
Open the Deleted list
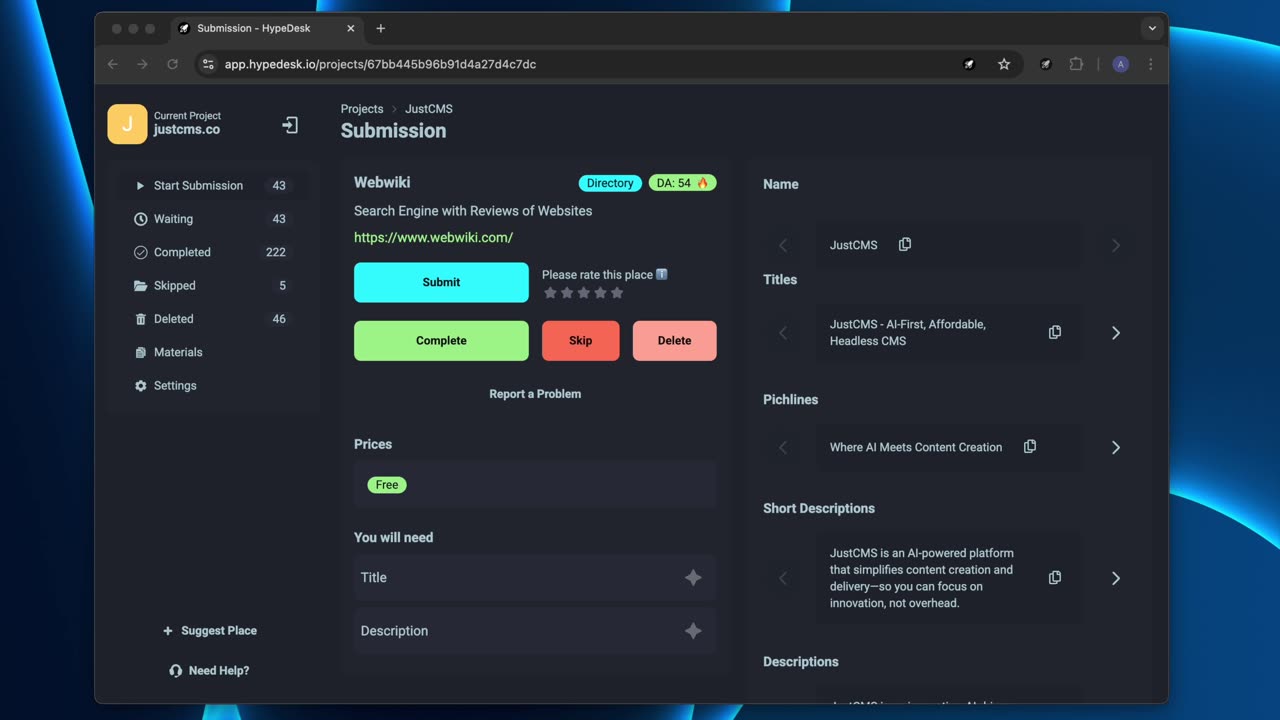pyautogui.click(x=214, y=319)
